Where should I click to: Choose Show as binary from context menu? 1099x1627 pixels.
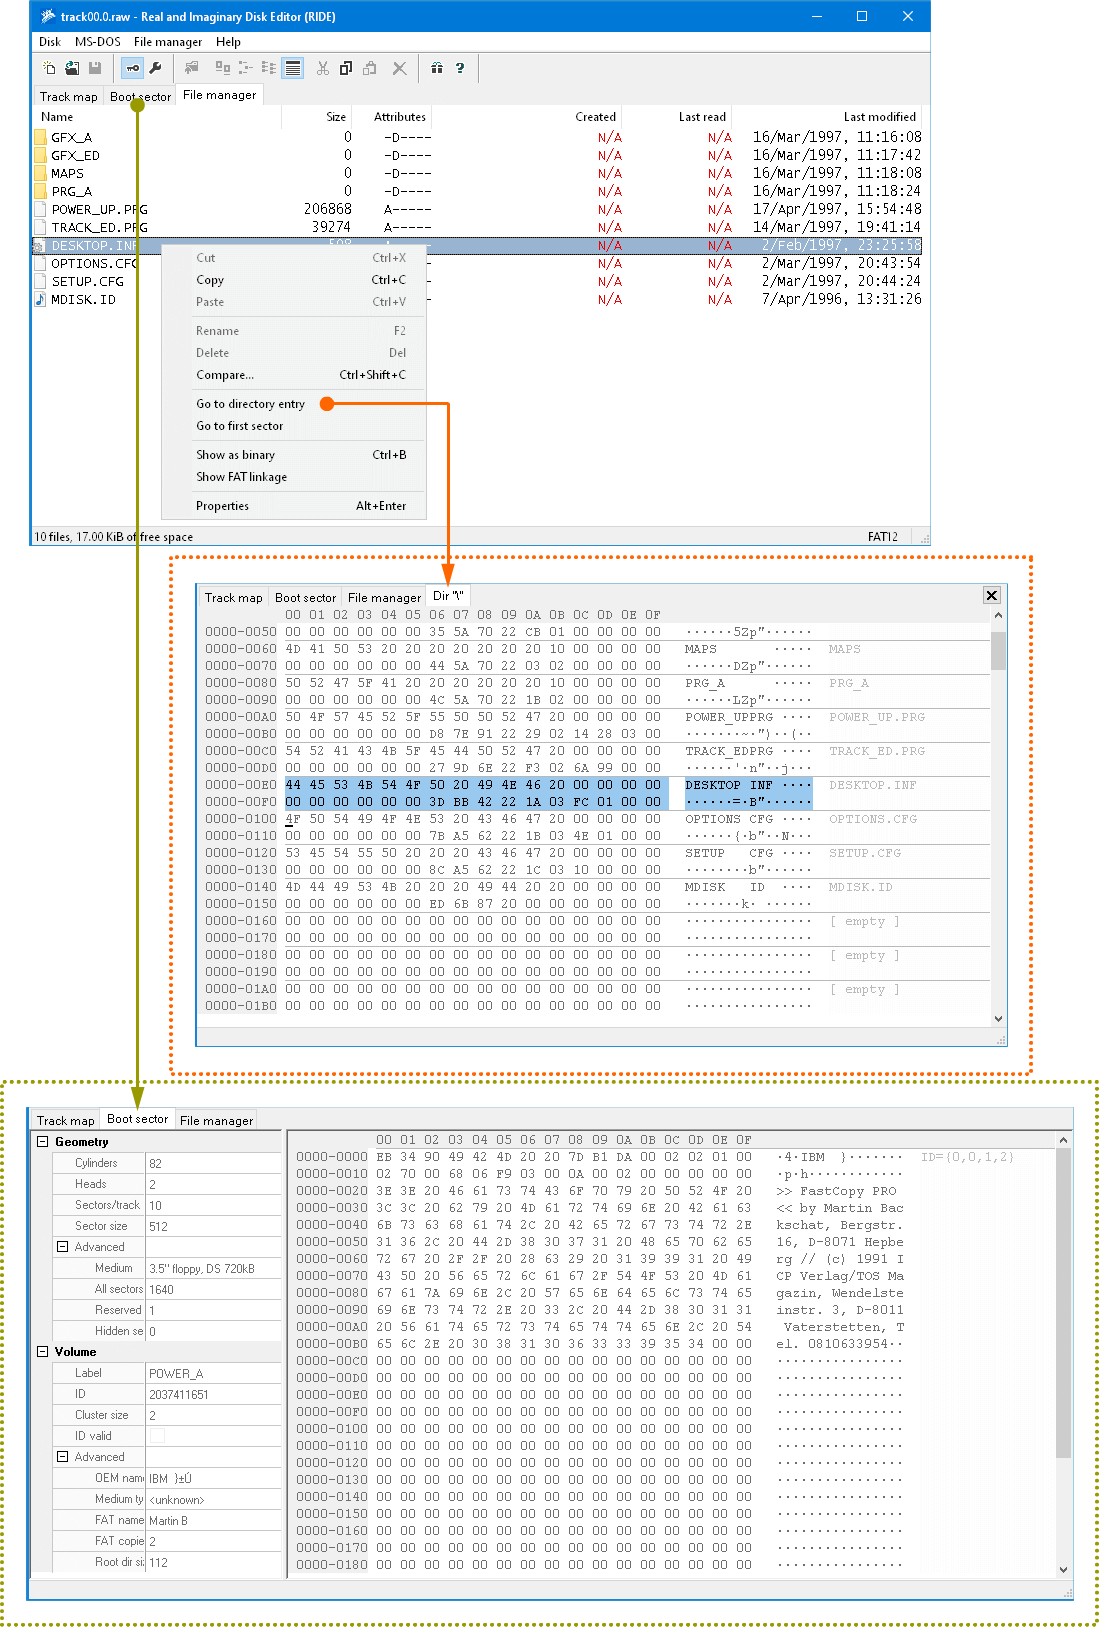294,455
